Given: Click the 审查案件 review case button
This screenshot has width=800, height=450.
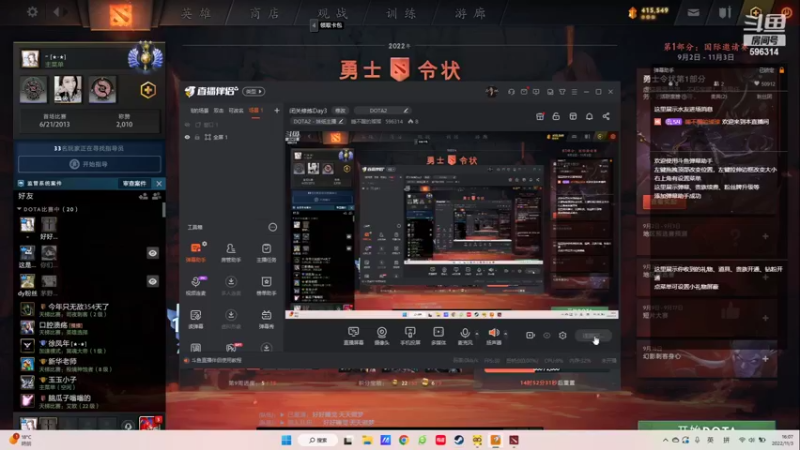Looking at the screenshot, I should (135, 183).
